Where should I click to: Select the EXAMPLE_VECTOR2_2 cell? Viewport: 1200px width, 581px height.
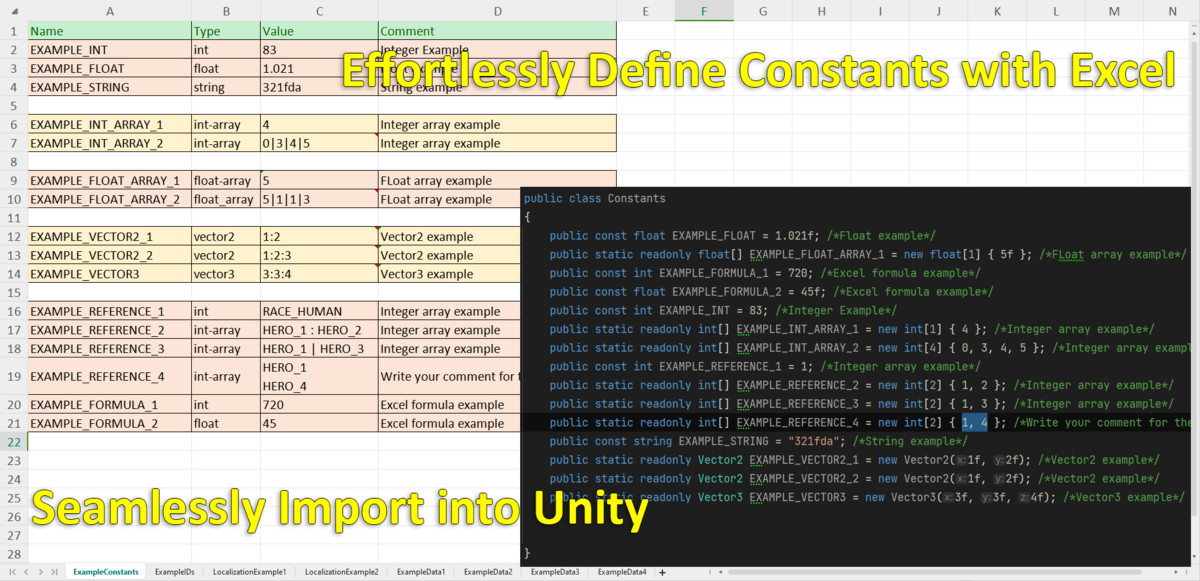tap(109, 255)
